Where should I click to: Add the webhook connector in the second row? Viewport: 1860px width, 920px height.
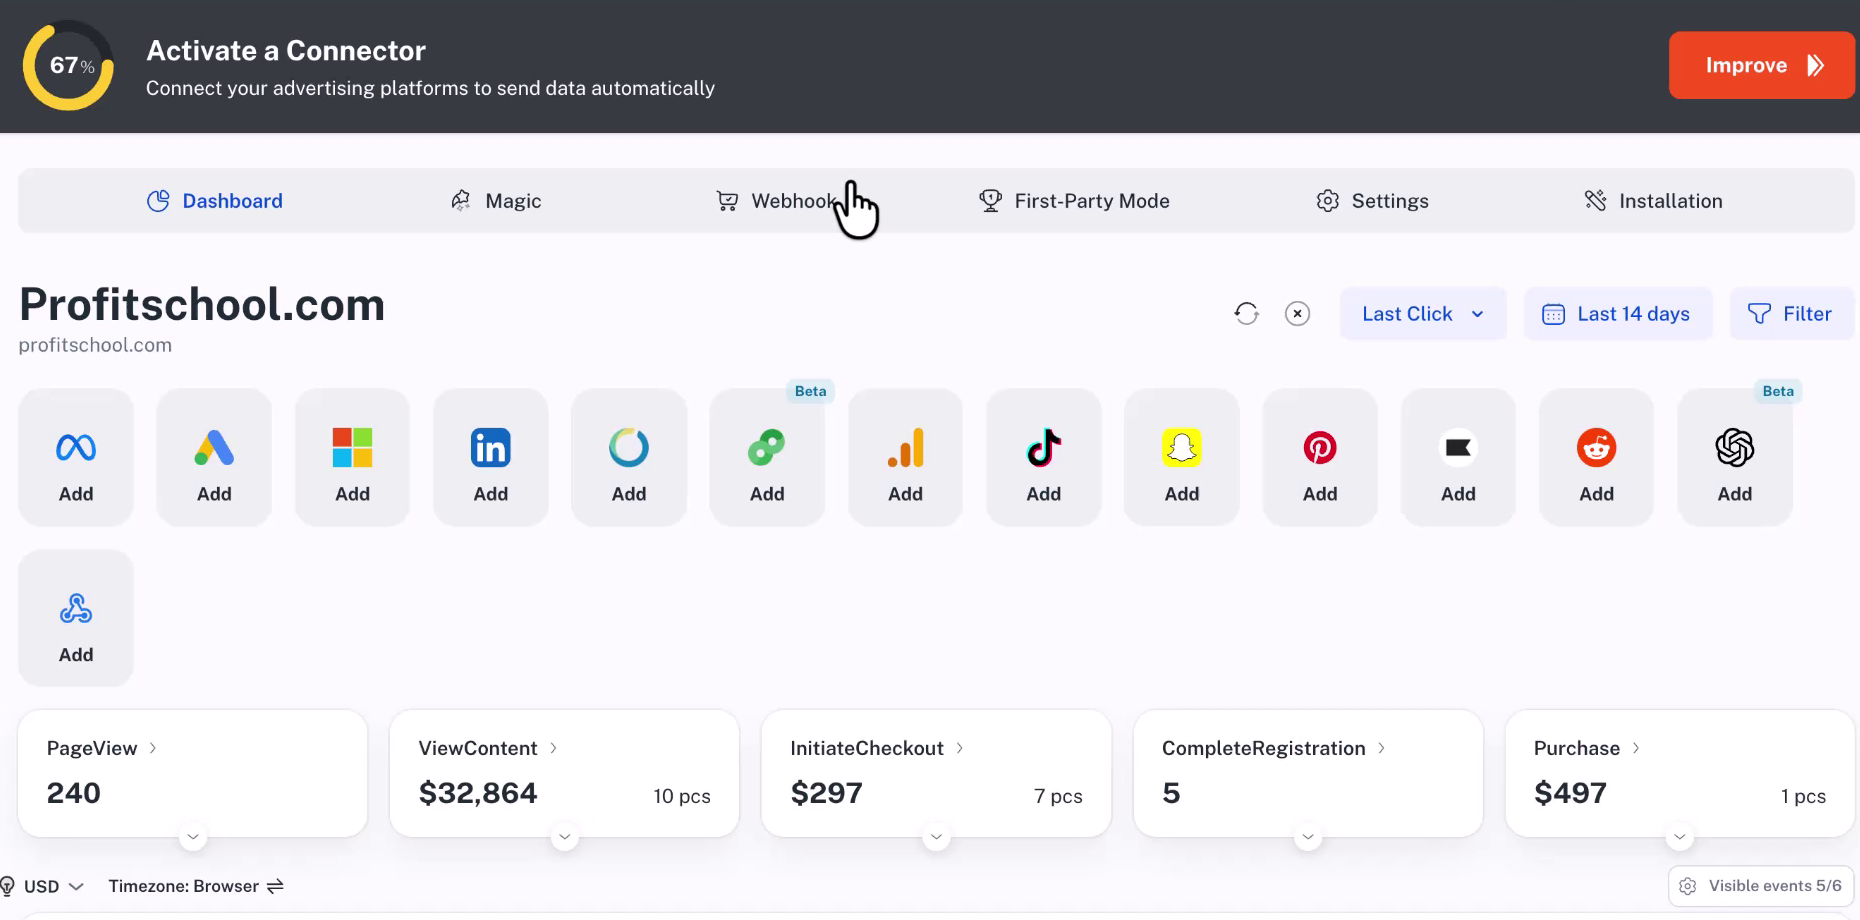pyautogui.click(x=76, y=618)
